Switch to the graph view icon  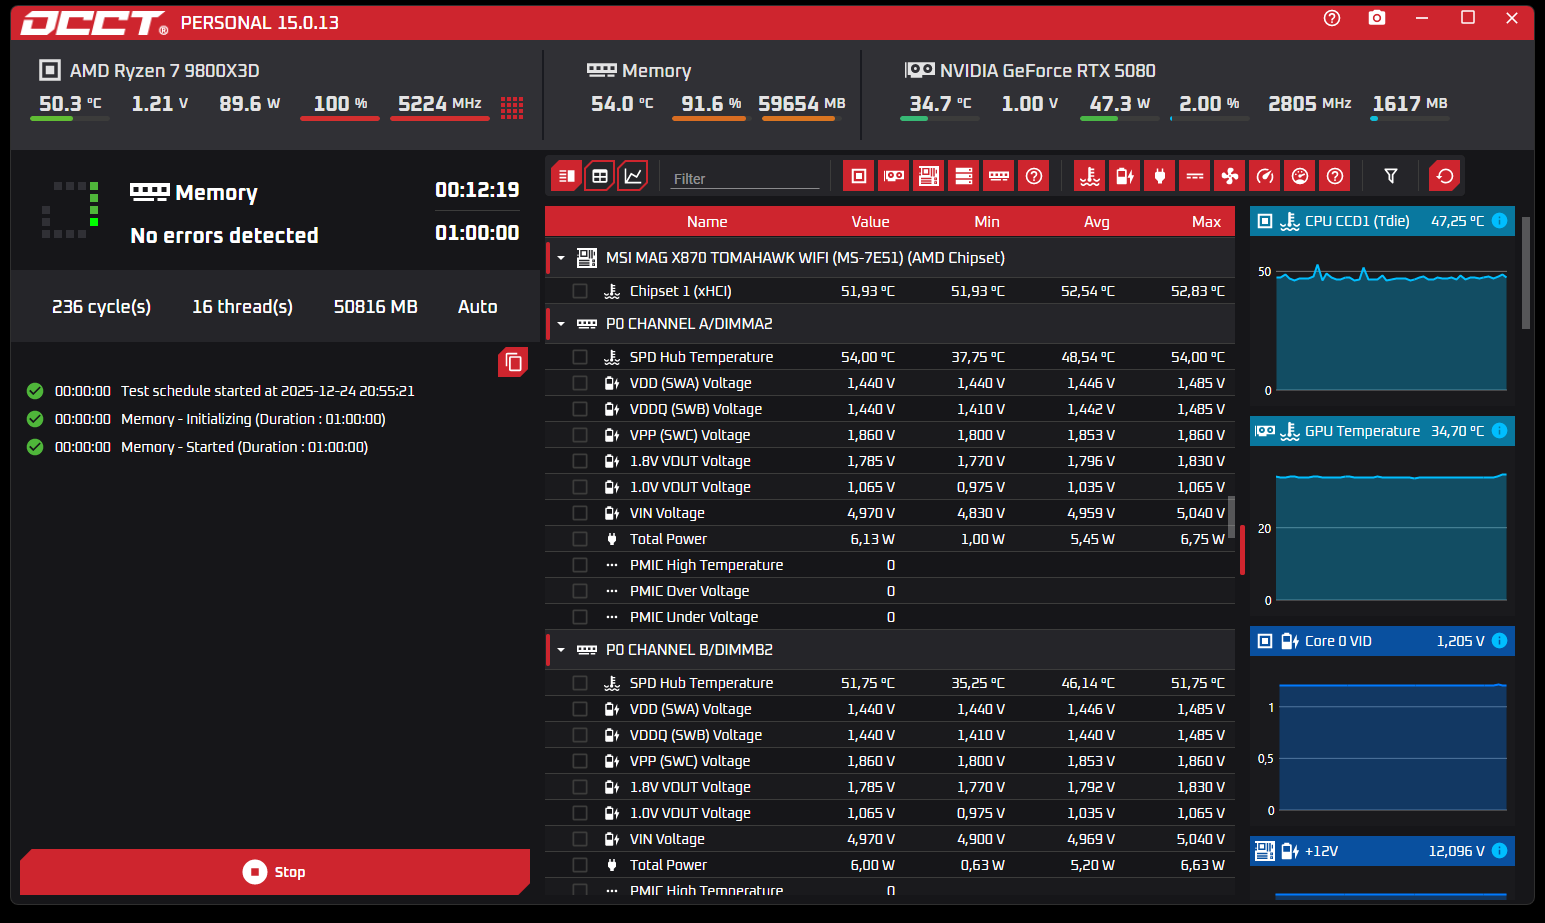pyautogui.click(x=633, y=176)
